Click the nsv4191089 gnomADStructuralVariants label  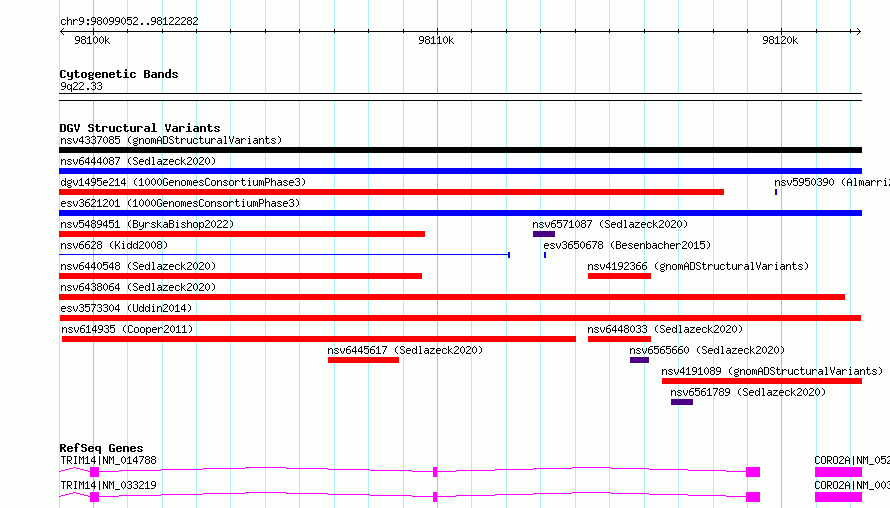[773, 371]
